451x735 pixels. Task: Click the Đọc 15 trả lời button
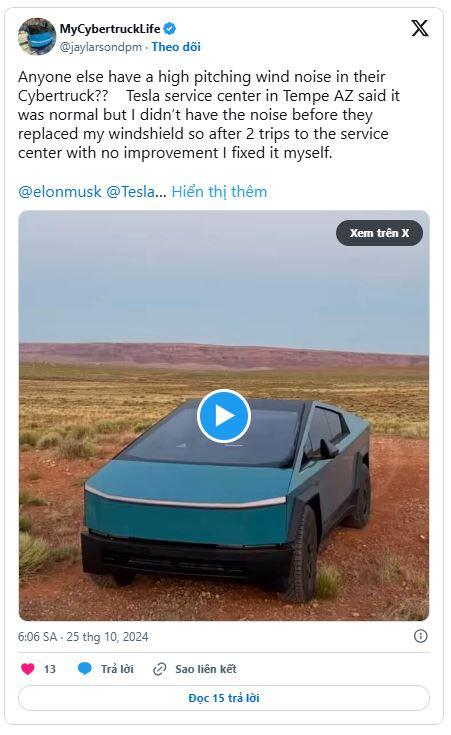point(224,698)
